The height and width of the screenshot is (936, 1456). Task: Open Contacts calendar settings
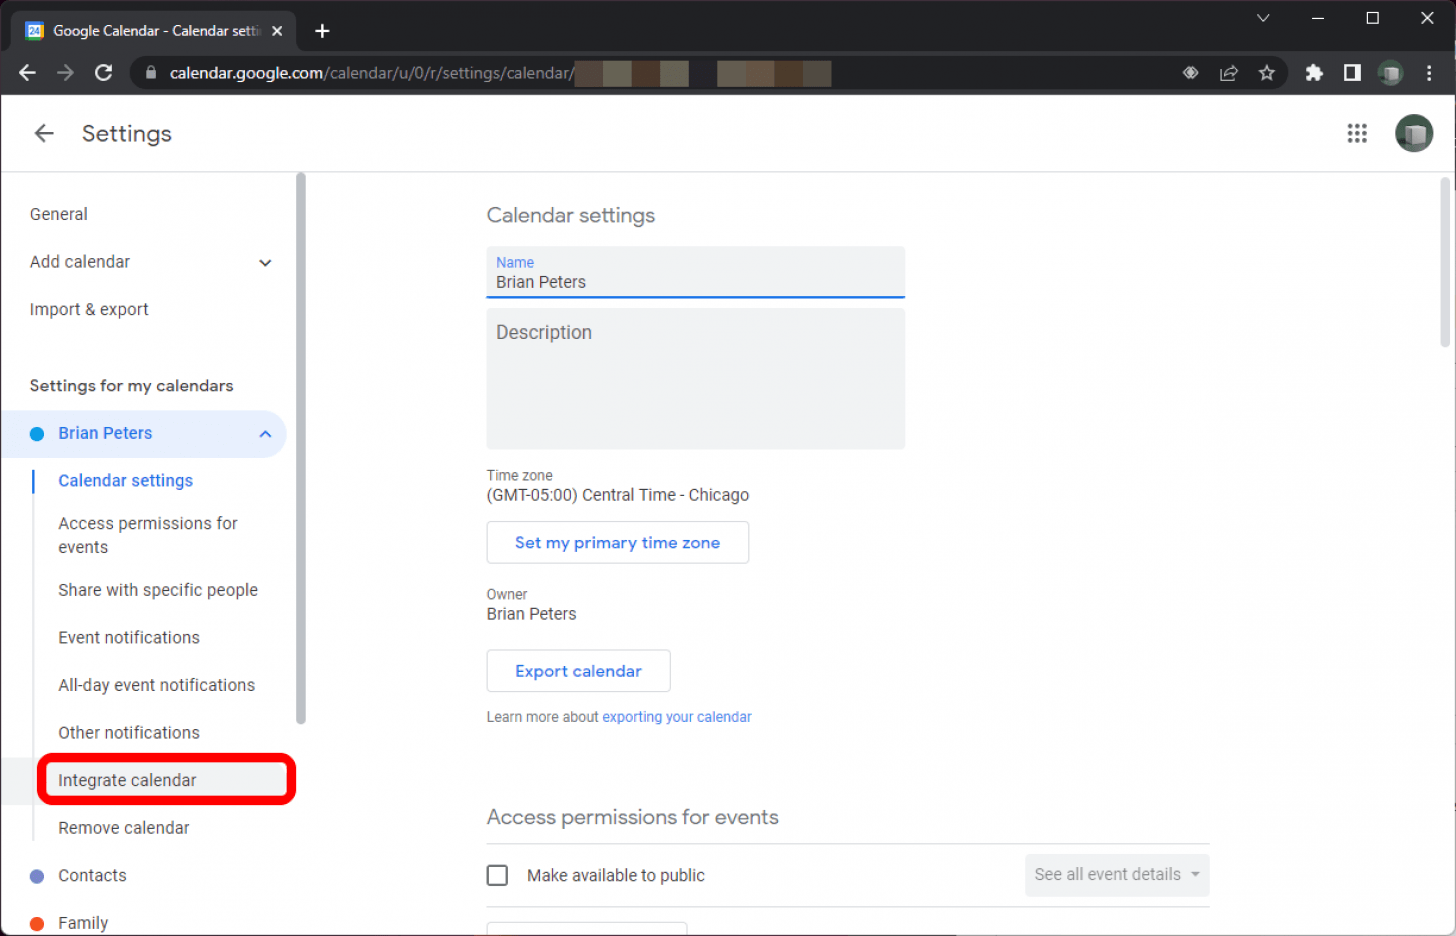pos(92,876)
